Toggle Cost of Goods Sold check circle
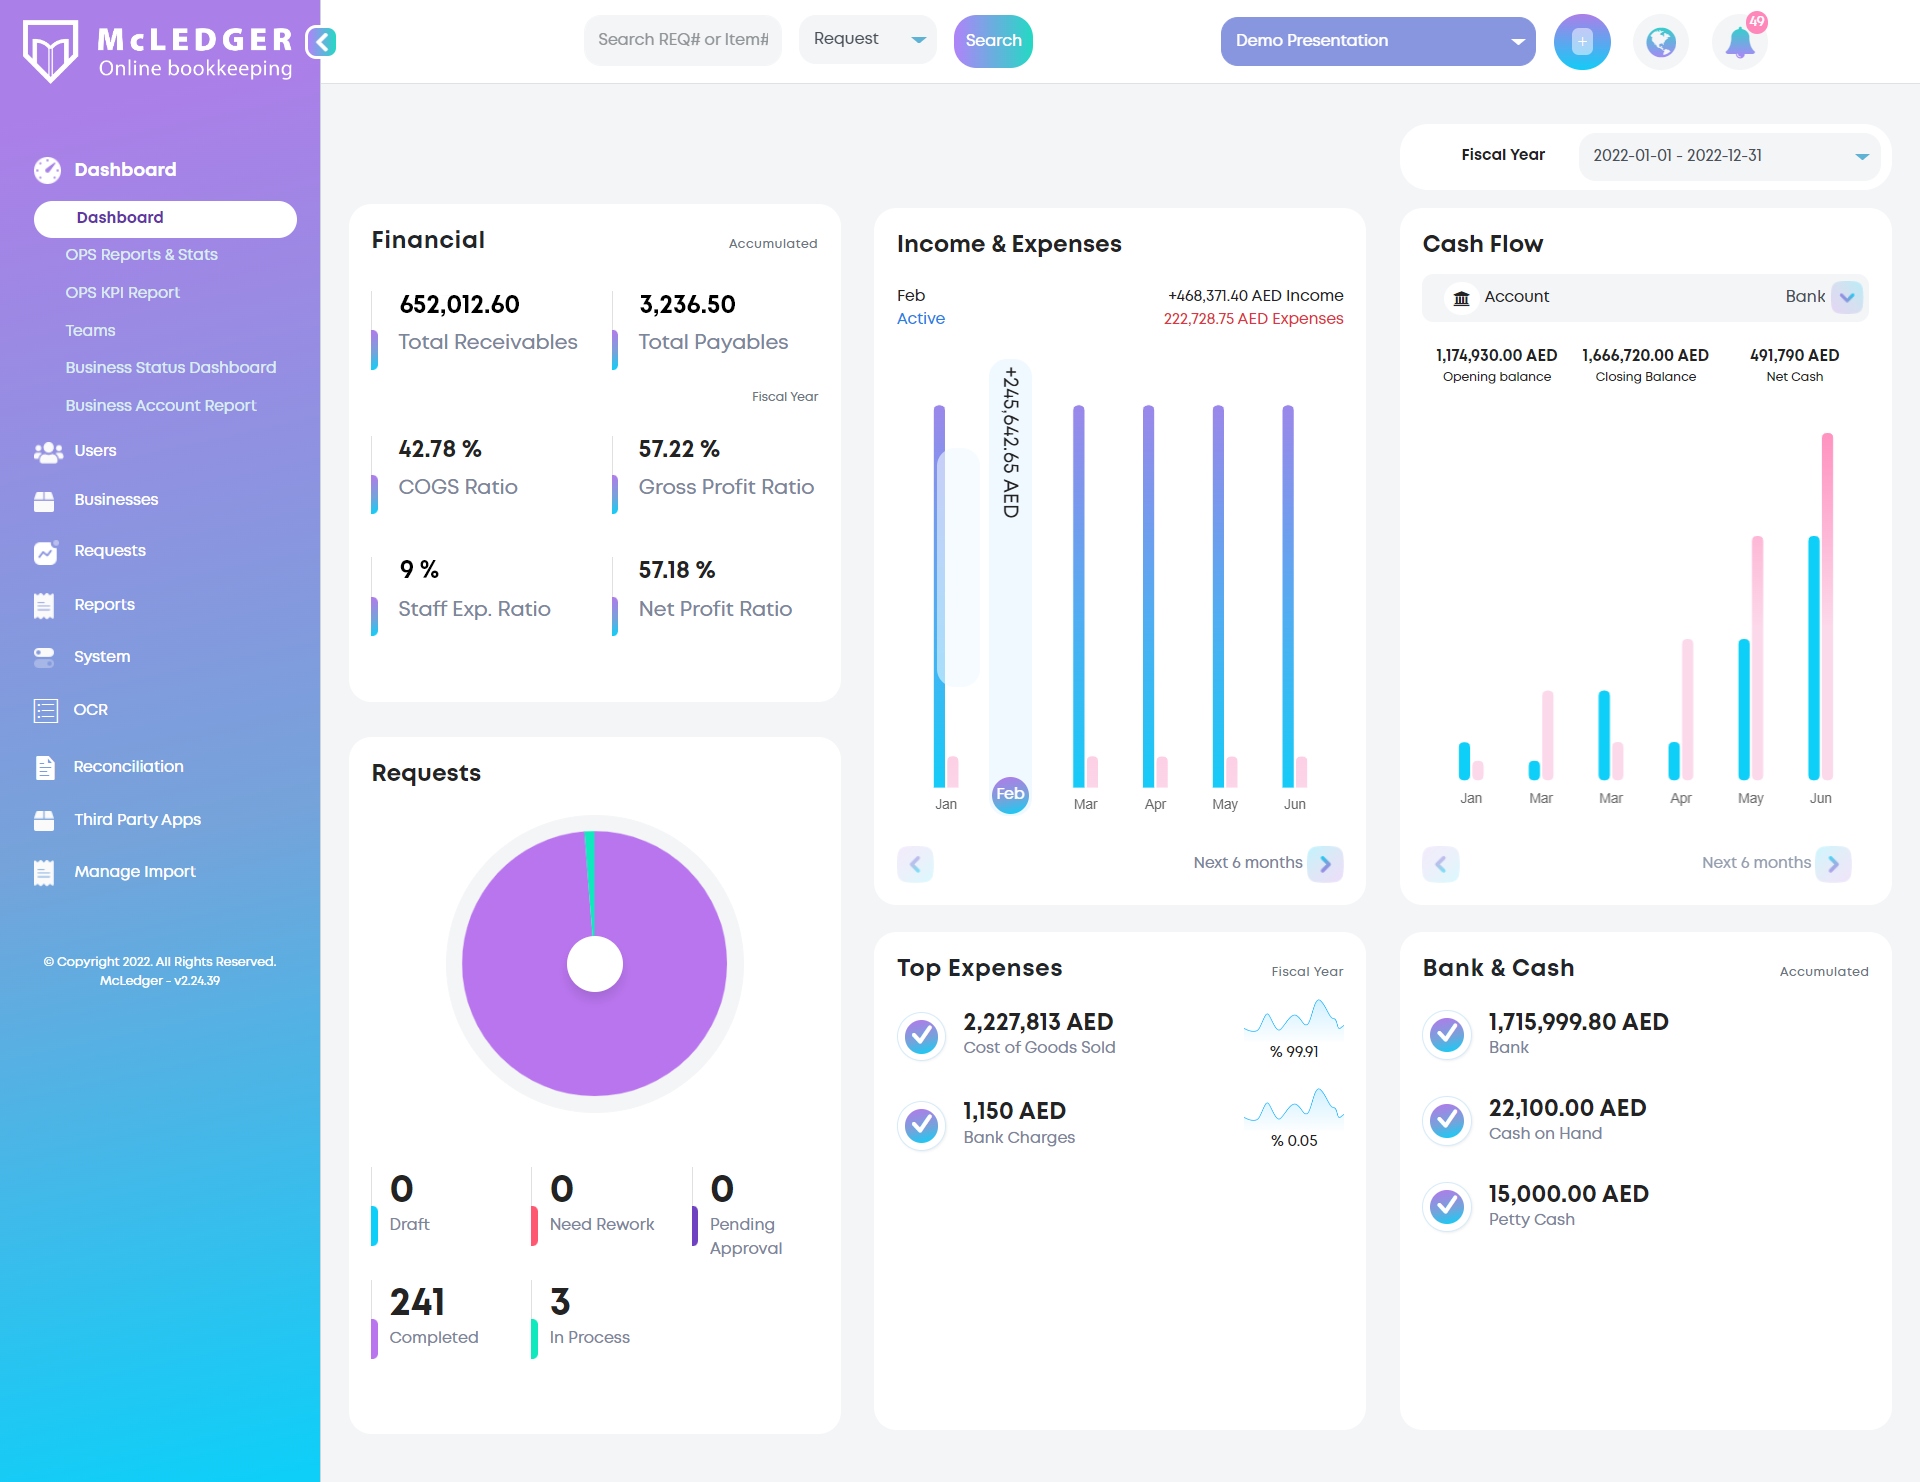The height and width of the screenshot is (1482, 1920). point(921,1036)
